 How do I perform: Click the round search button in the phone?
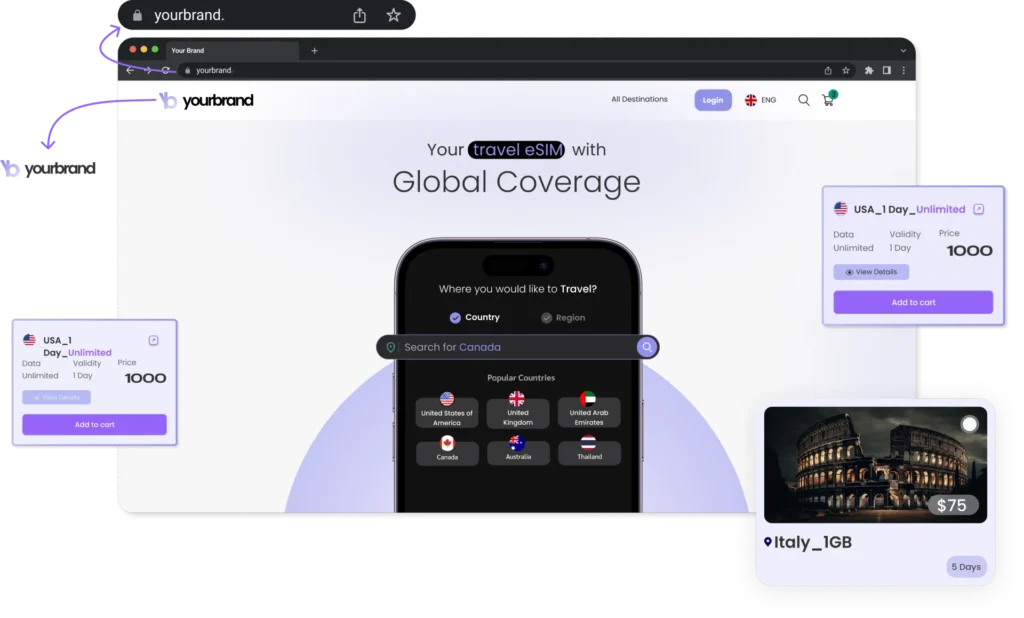pyautogui.click(x=647, y=347)
